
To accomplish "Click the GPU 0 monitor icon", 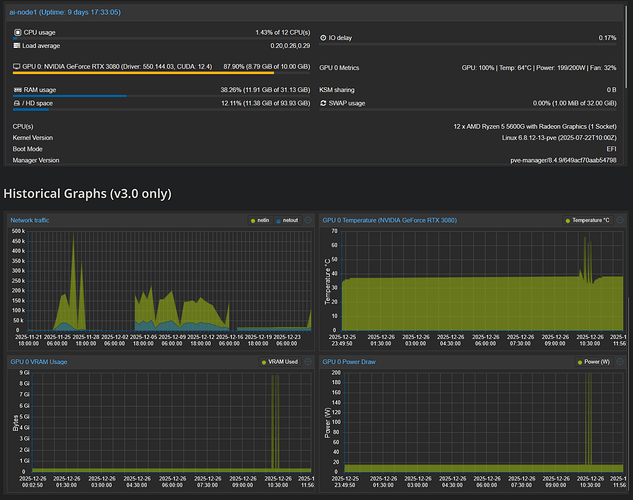I will point(17,68).
